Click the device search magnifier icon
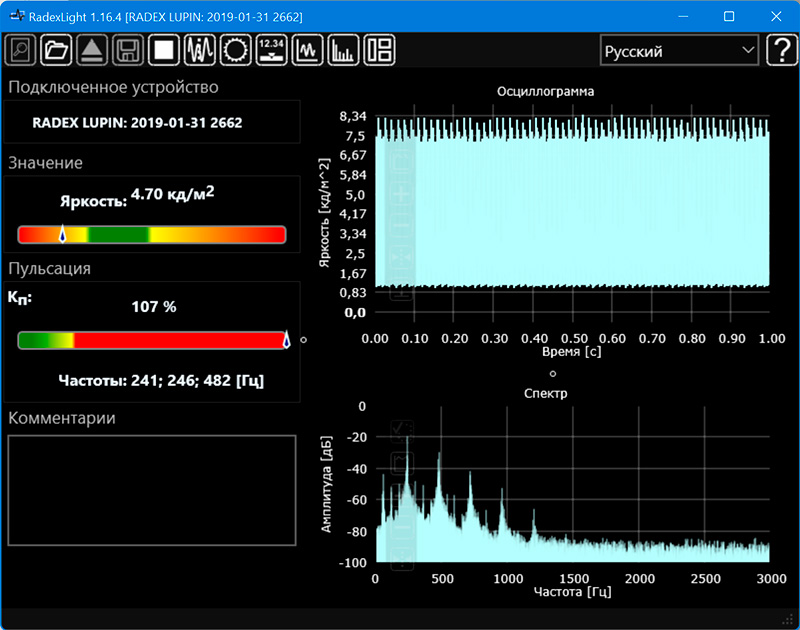 pos(21,50)
